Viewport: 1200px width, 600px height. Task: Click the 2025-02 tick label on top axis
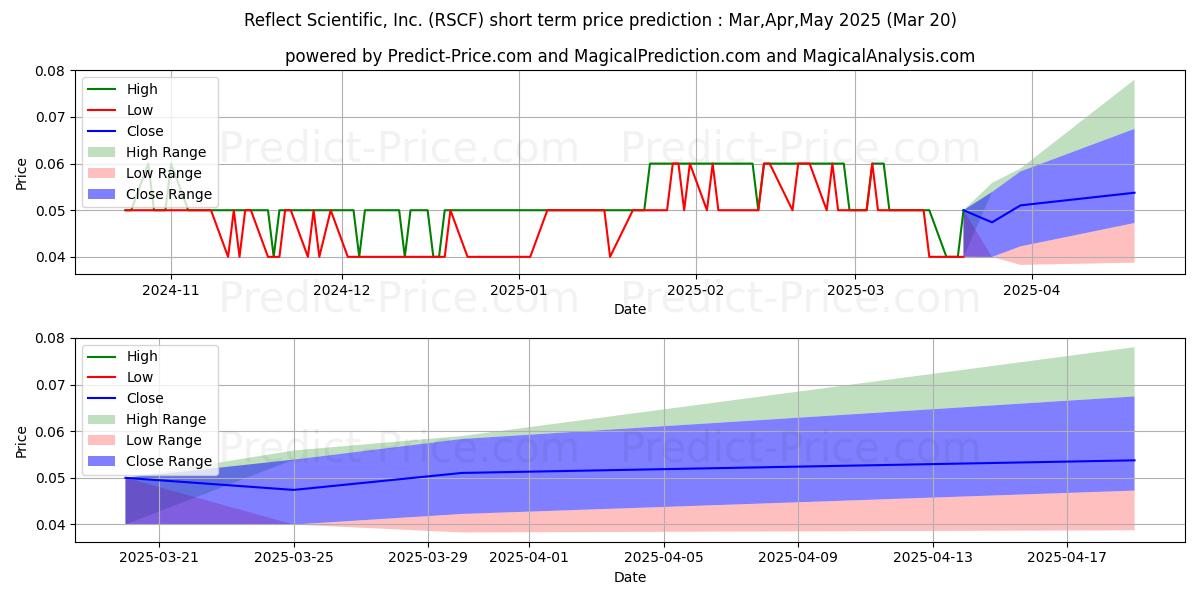point(695,290)
